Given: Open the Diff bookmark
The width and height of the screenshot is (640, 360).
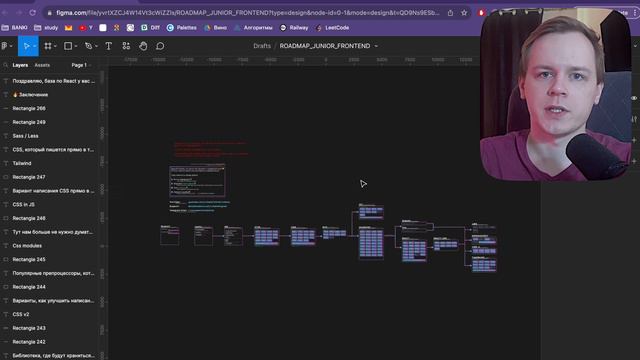Looking at the screenshot, I should [x=150, y=28].
